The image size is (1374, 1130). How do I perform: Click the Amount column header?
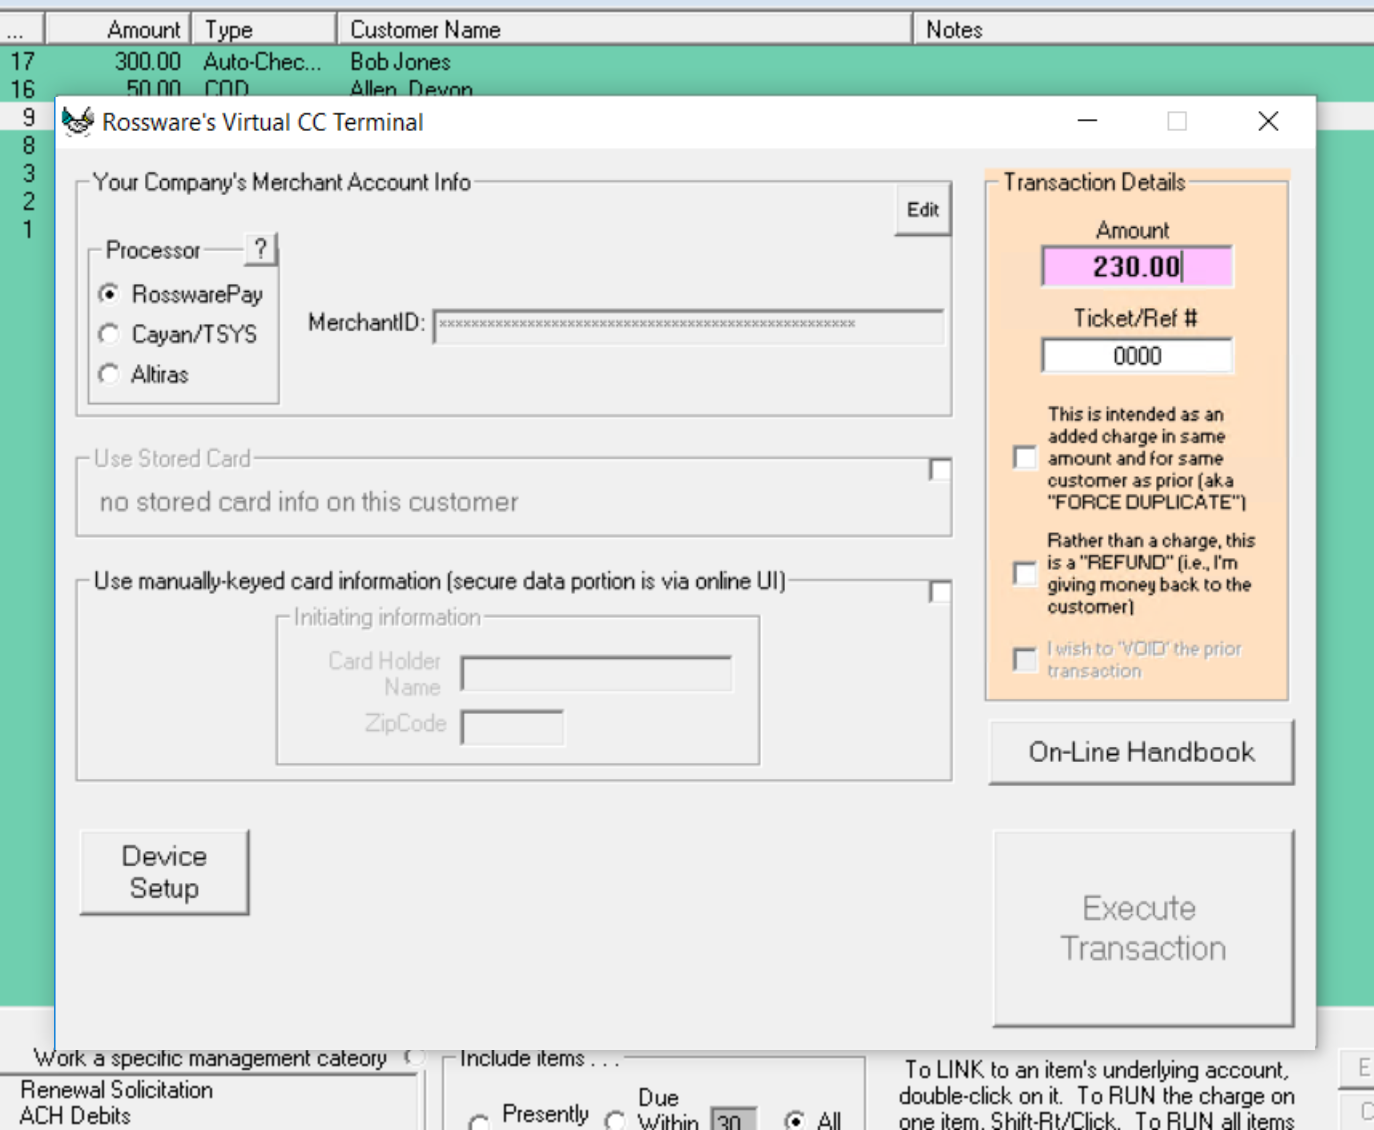pyautogui.click(x=118, y=30)
